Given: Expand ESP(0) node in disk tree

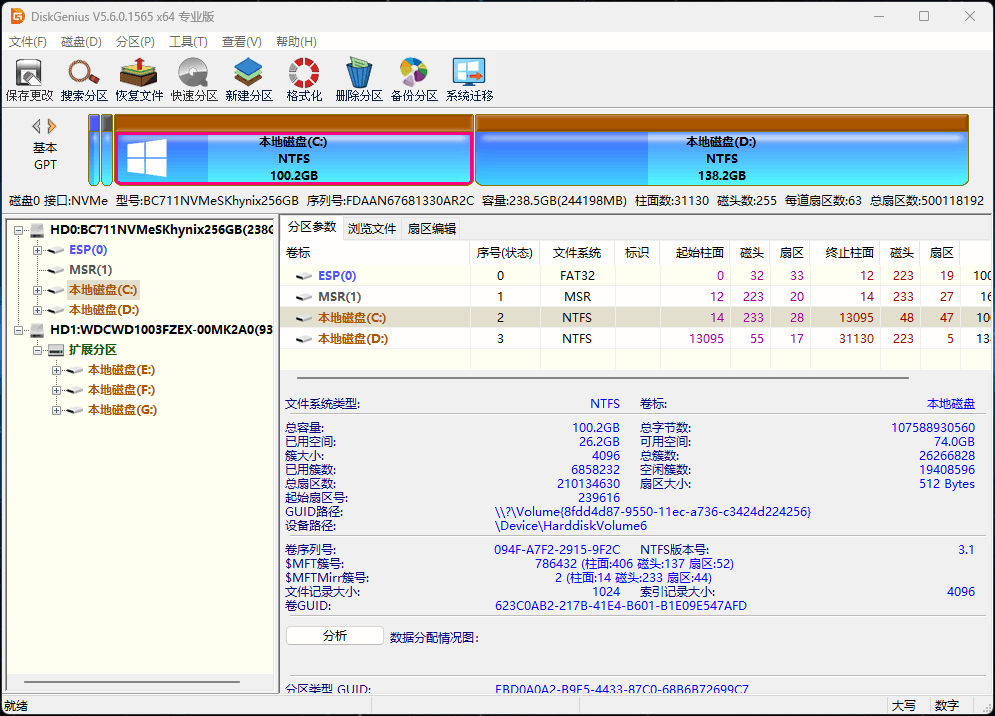Looking at the screenshot, I should click(x=37, y=250).
